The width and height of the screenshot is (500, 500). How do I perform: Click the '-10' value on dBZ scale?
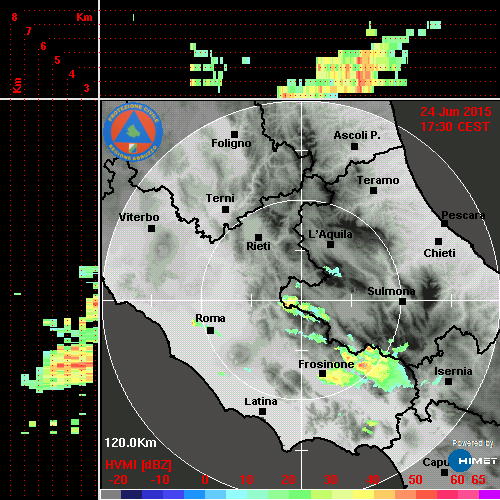point(160,480)
